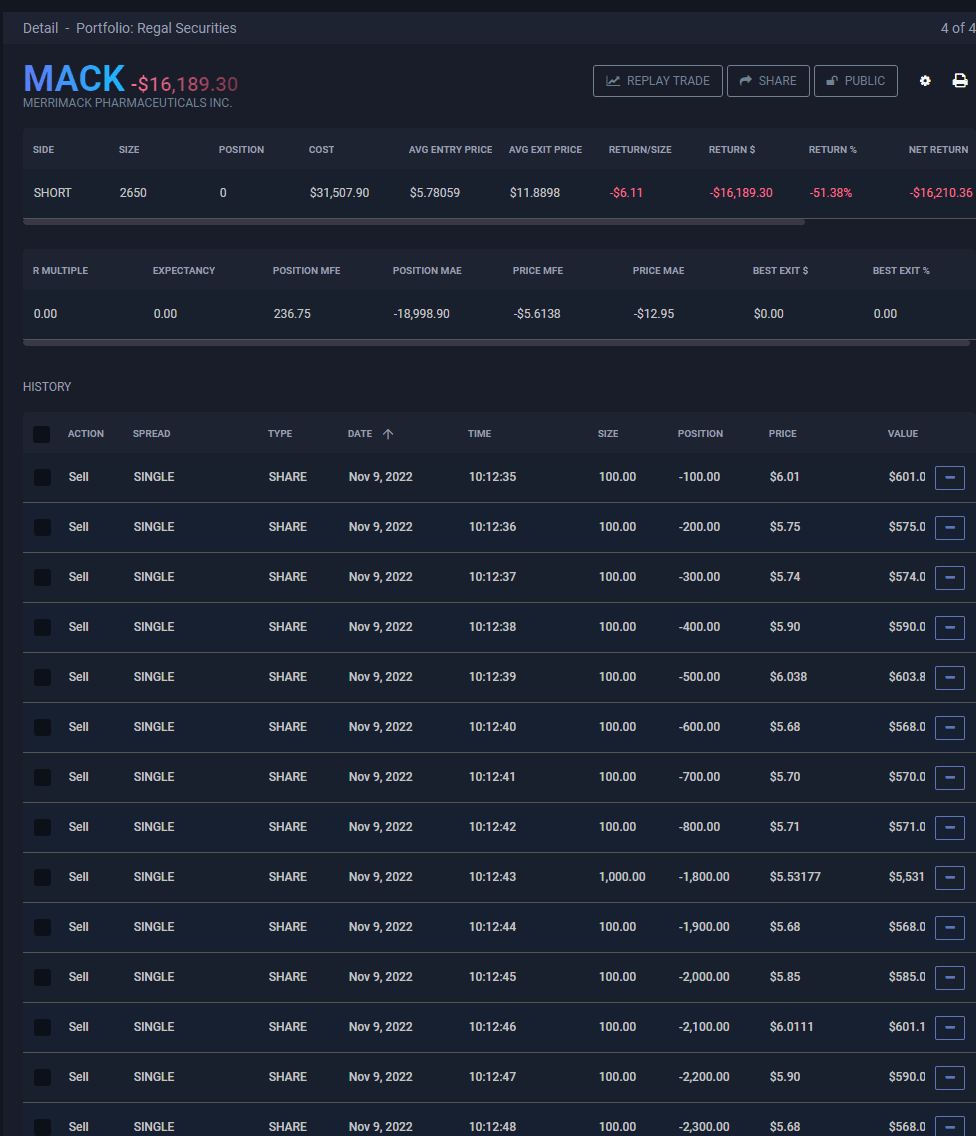Click the 236.75 Position MFE value
The image size is (976, 1136).
(x=292, y=314)
